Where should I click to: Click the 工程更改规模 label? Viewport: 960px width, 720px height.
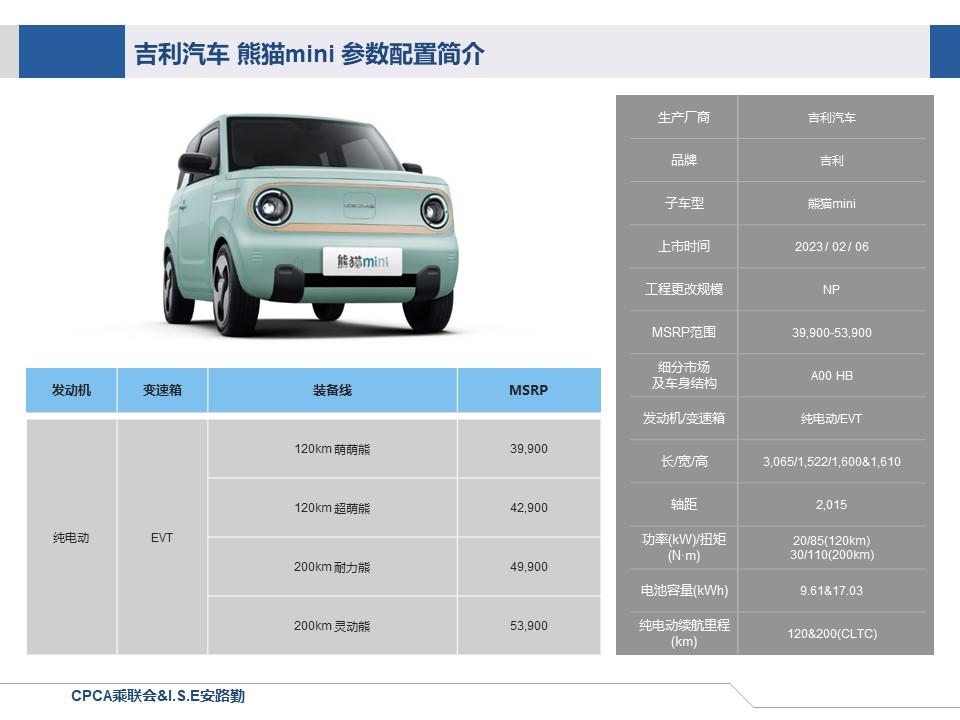point(684,289)
